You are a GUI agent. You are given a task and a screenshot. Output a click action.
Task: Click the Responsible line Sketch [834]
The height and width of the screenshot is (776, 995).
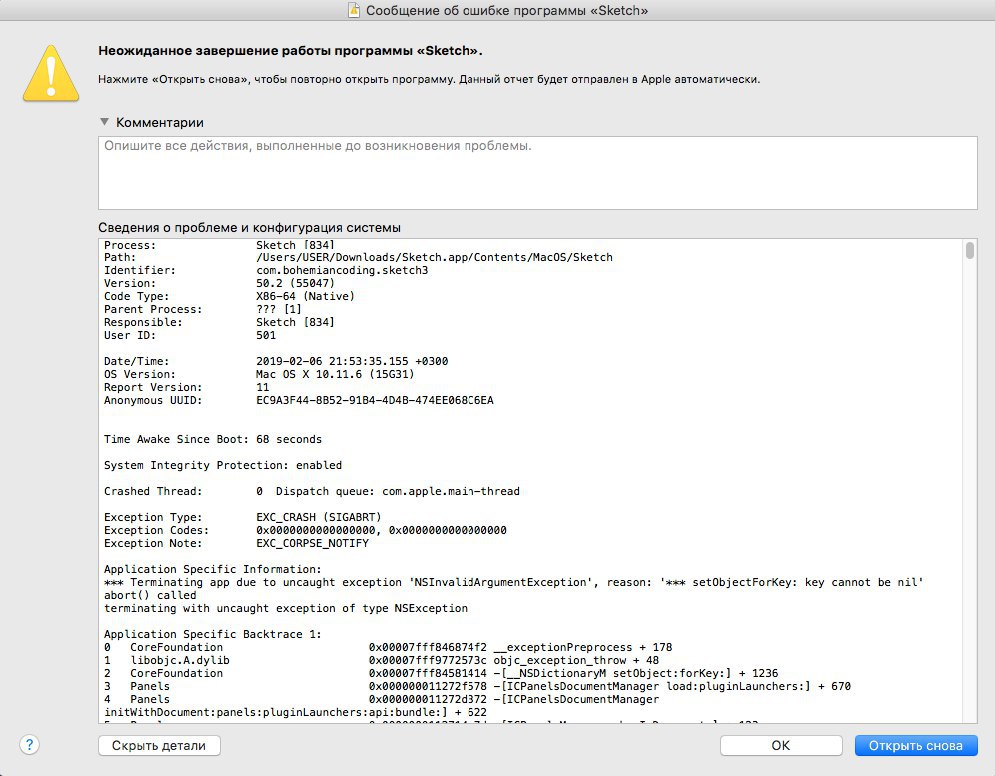coord(220,322)
